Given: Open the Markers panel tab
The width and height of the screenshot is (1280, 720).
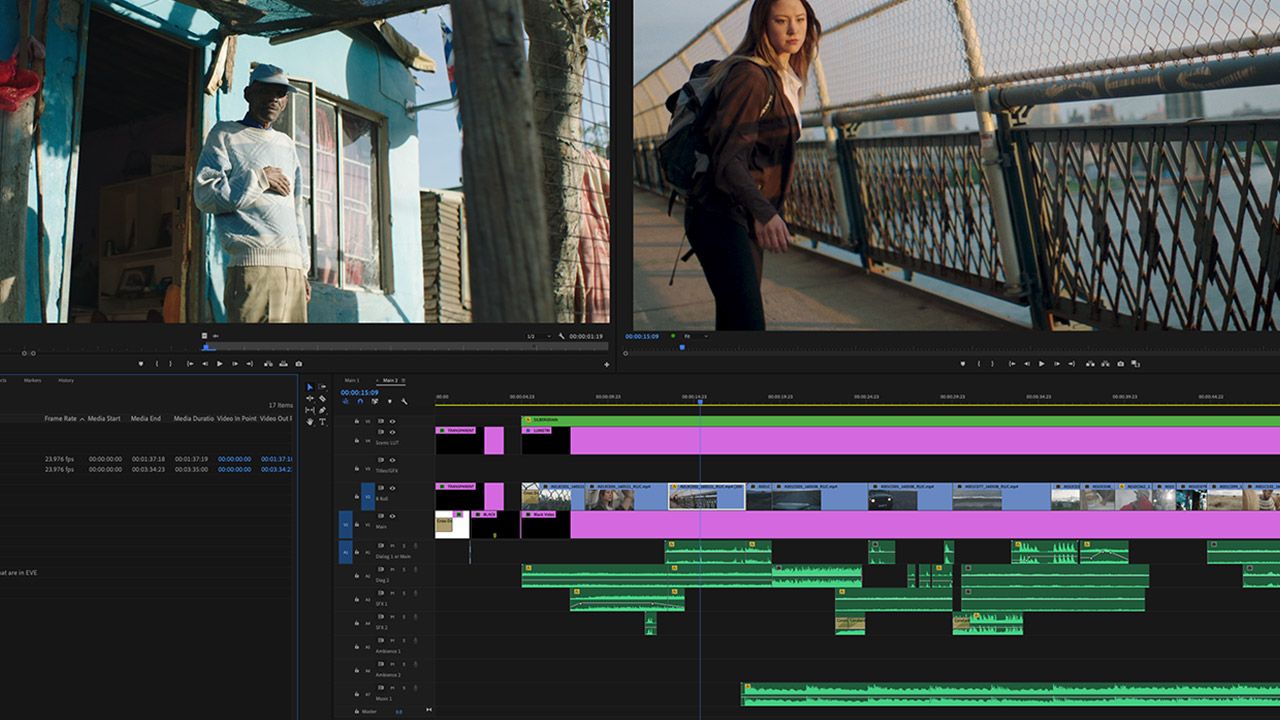Looking at the screenshot, I should click(x=32, y=380).
